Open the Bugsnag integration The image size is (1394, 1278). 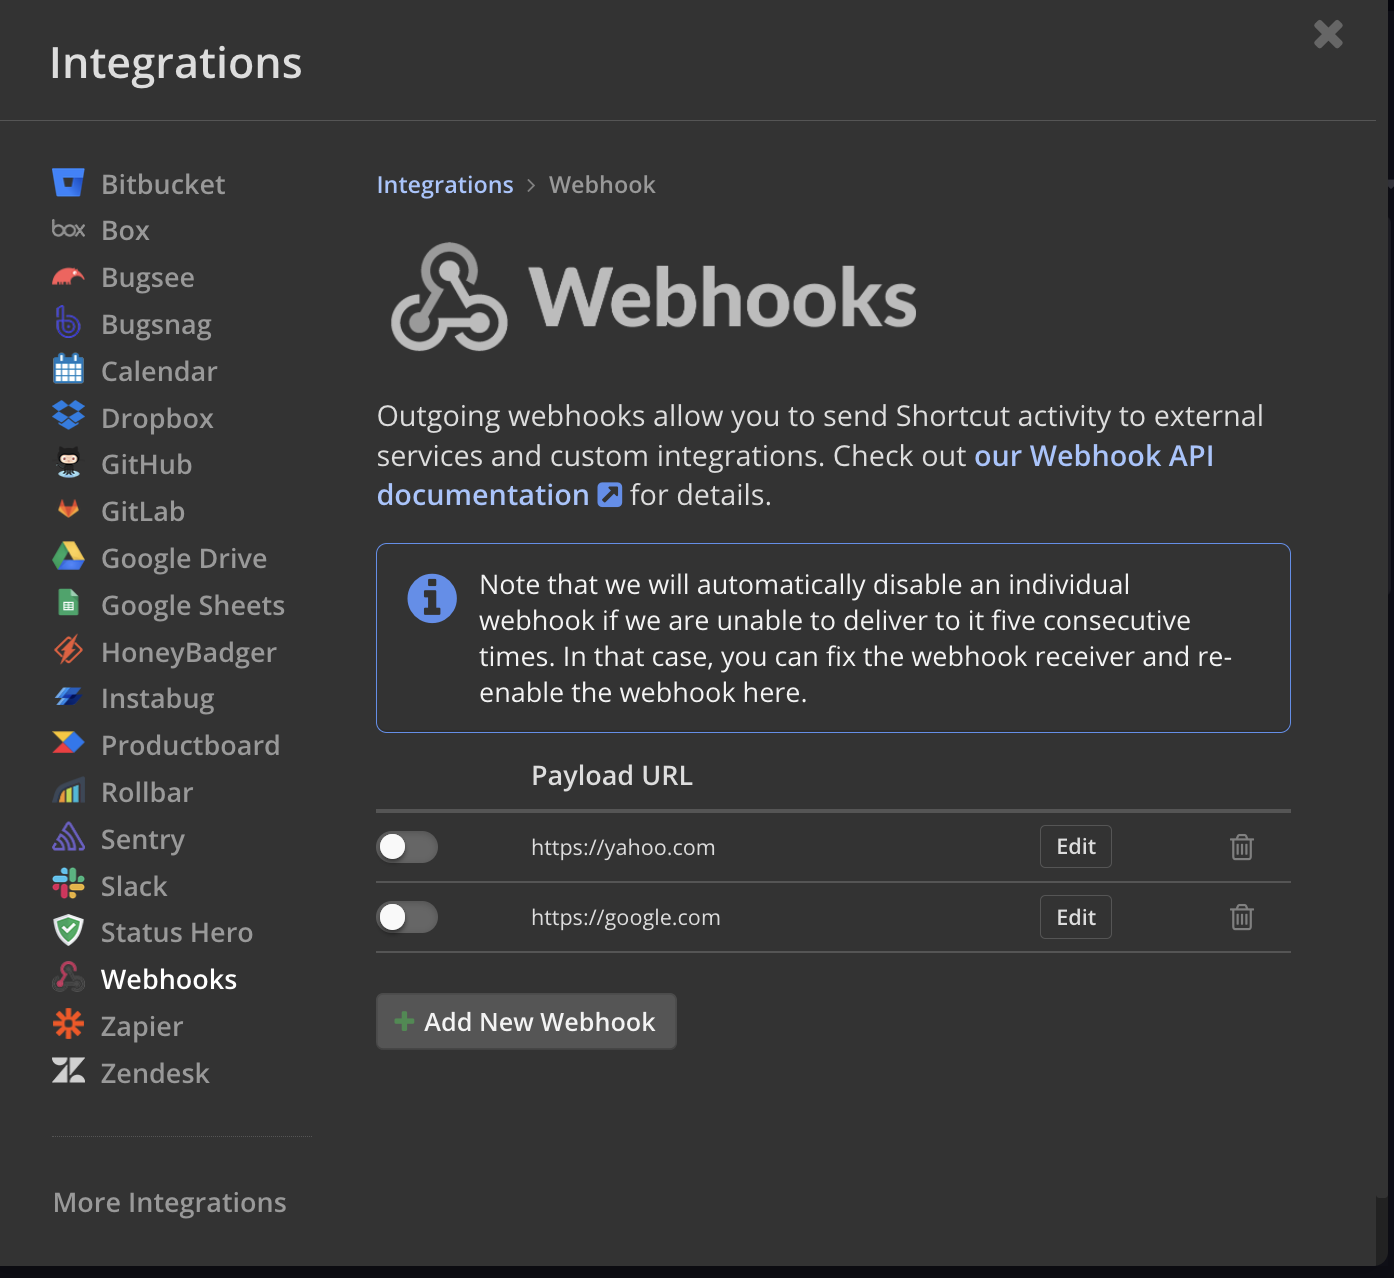(x=156, y=324)
